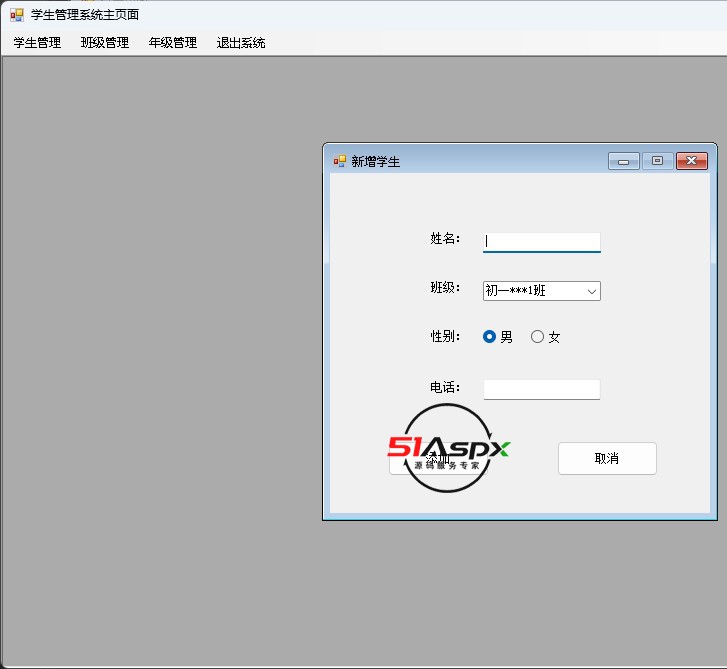Click the 性别: label

pyautogui.click(x=445, y=337)
